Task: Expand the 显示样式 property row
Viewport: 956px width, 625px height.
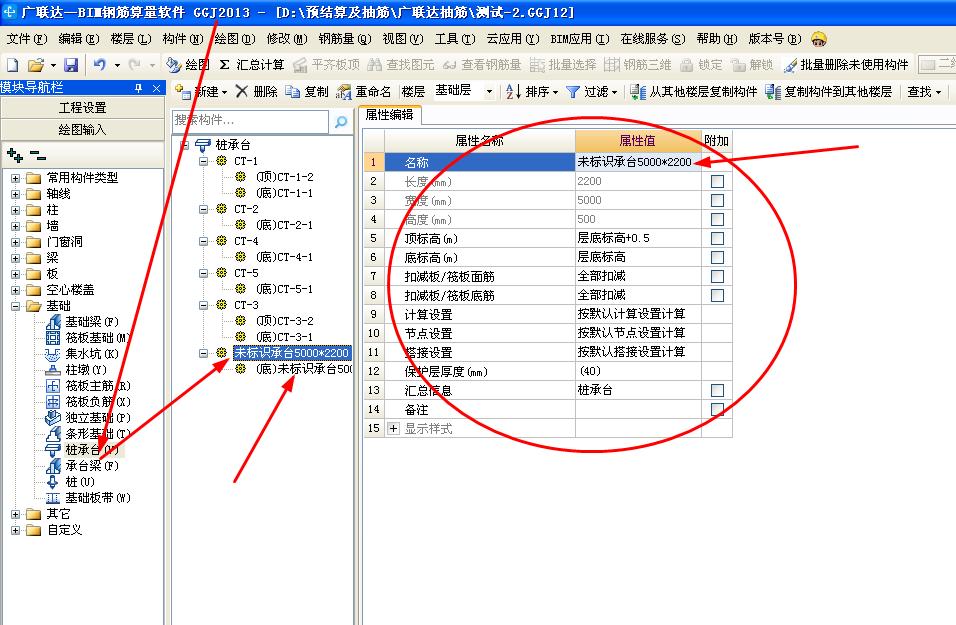Action: [x=394, y=429]
